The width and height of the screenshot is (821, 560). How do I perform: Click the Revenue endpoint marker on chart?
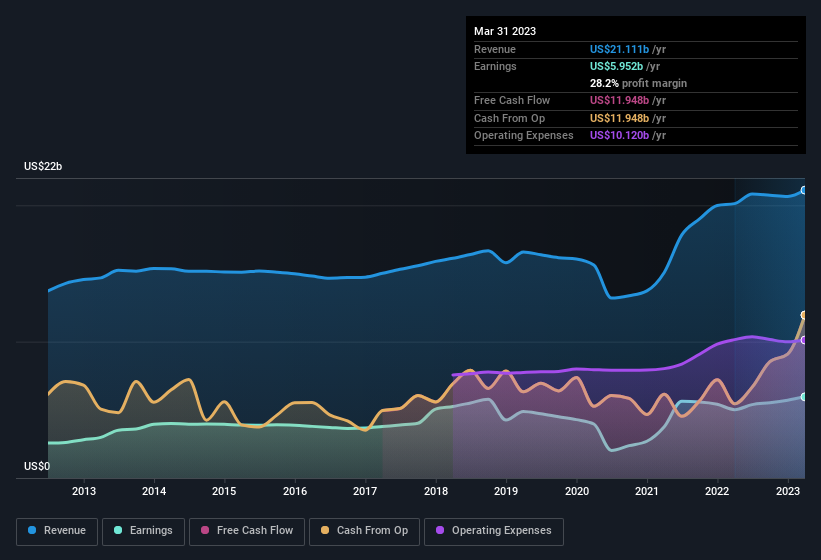pyautogui.click(x=804, y=190)
